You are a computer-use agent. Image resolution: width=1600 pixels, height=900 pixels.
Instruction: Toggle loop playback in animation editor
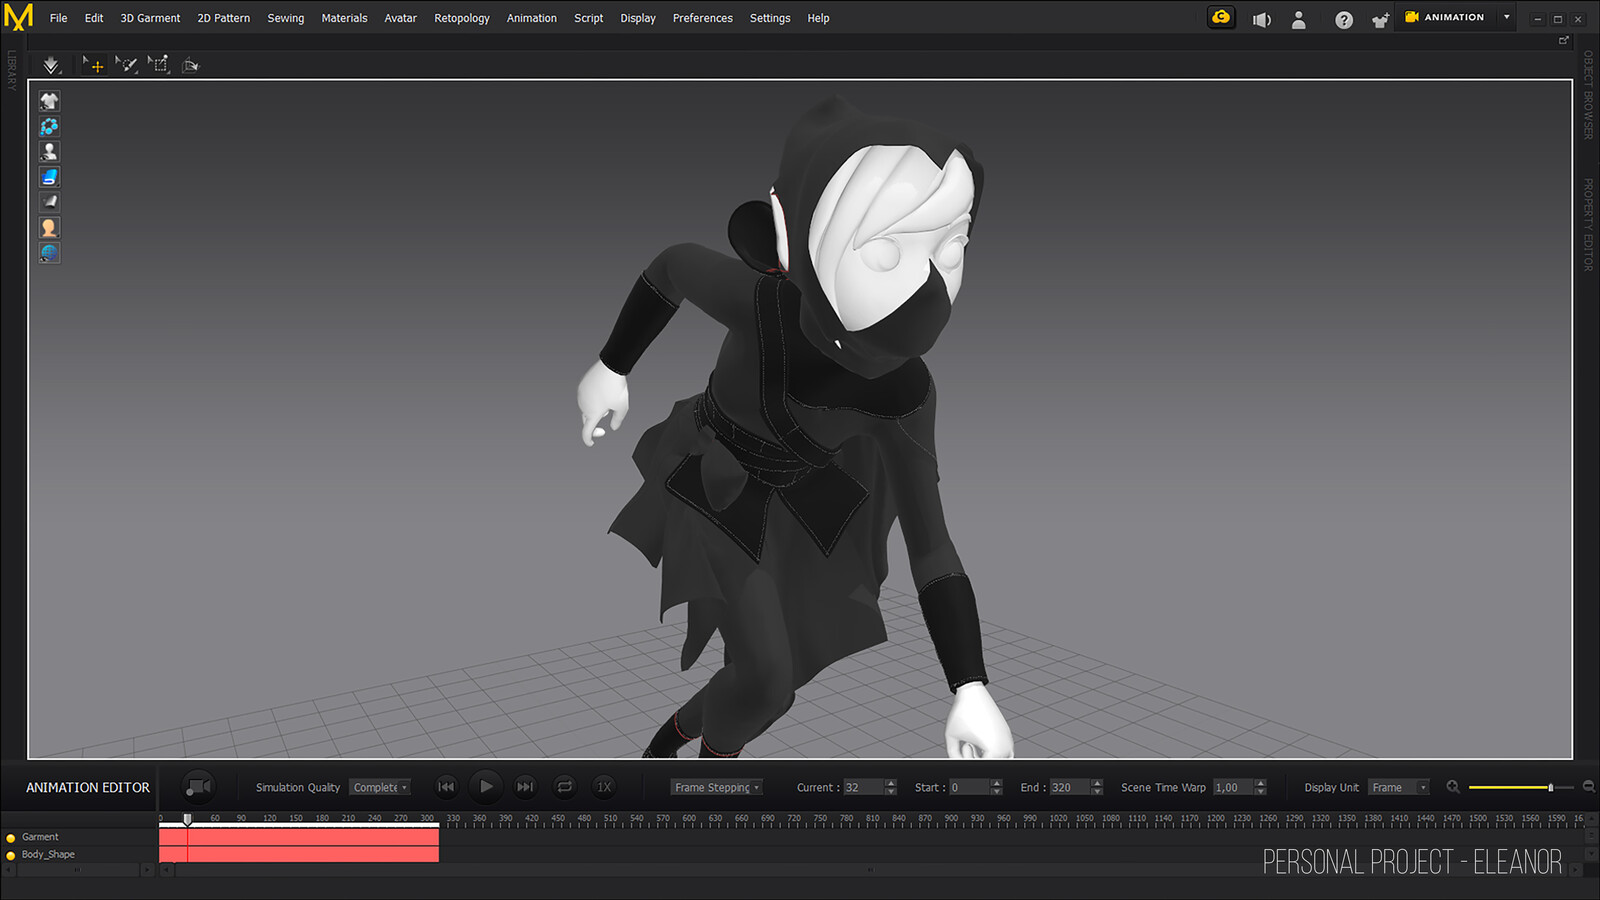565,787
